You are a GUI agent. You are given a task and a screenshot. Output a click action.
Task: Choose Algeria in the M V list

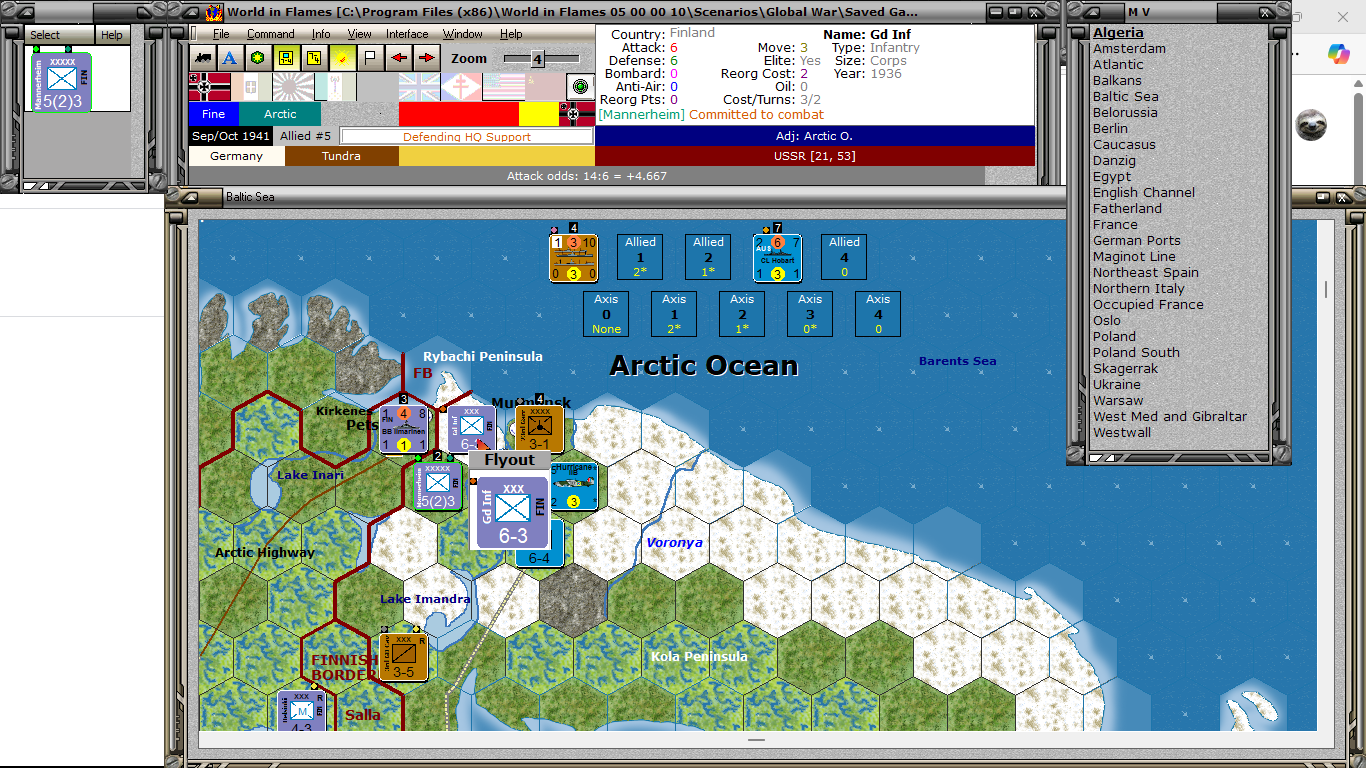1118,32
